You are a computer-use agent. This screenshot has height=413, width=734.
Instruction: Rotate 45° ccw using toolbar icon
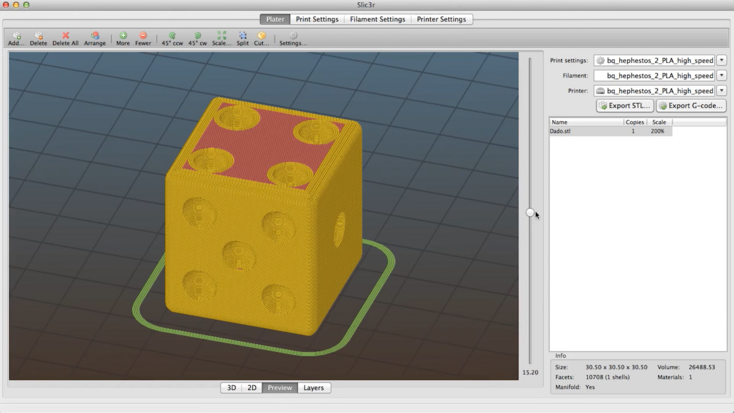pyautogui.click(x=172, y=38)
